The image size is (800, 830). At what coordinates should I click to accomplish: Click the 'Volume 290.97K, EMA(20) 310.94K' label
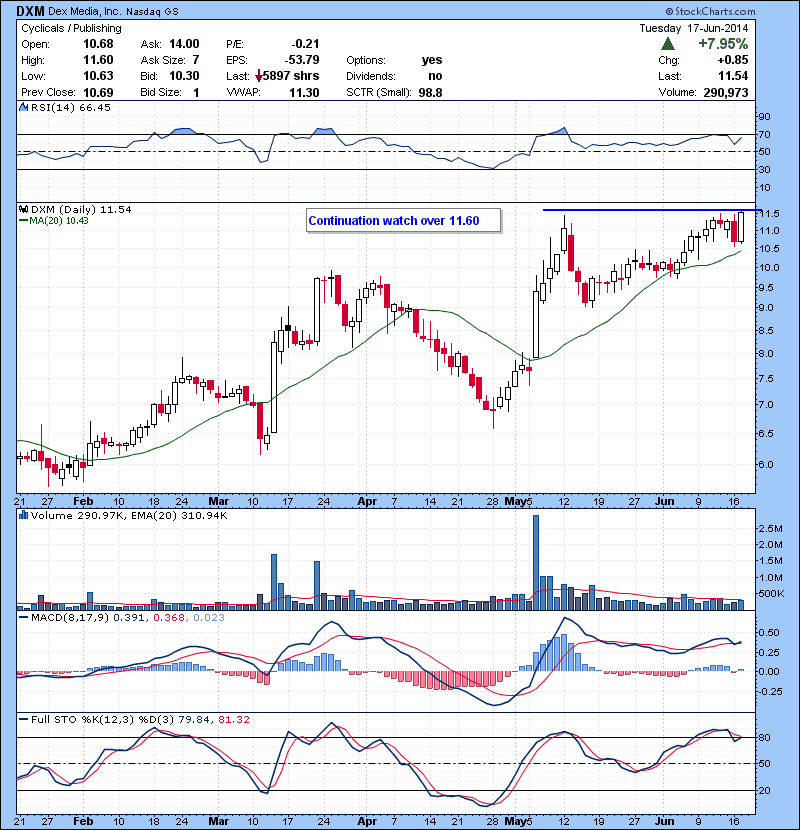point(129,515)
